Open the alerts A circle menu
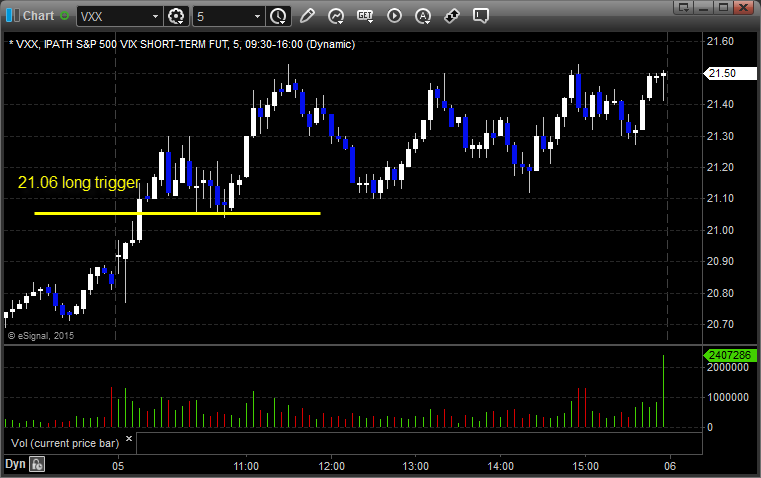The width and height of the screenshot is (761, 478). (423, 16)
